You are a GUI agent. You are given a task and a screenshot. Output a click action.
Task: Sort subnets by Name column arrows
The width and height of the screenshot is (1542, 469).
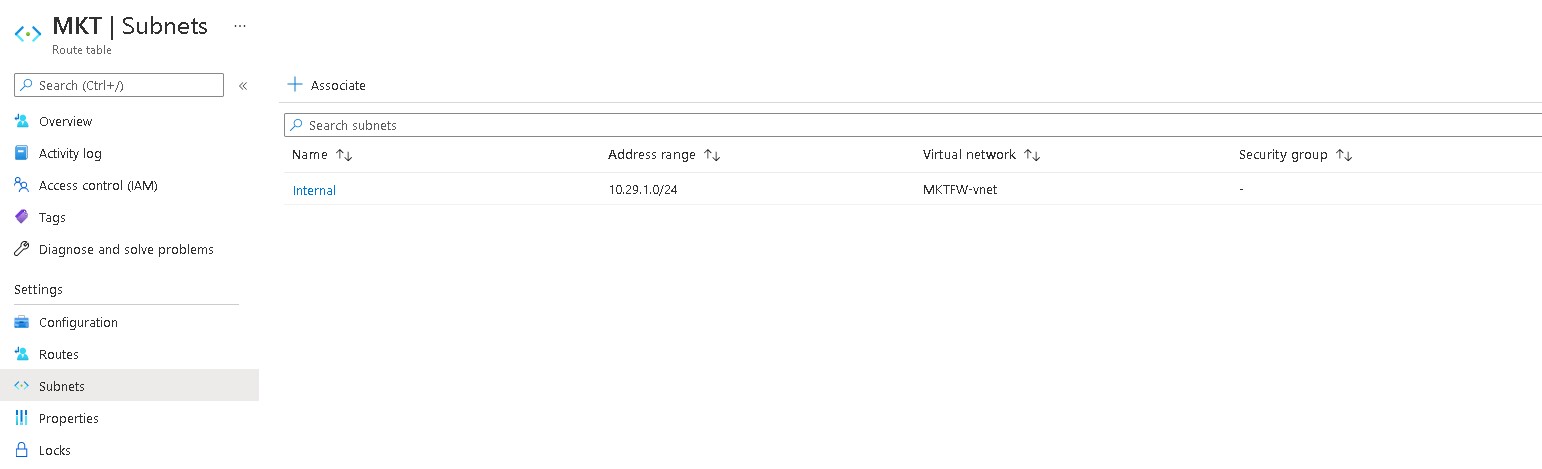344,155
